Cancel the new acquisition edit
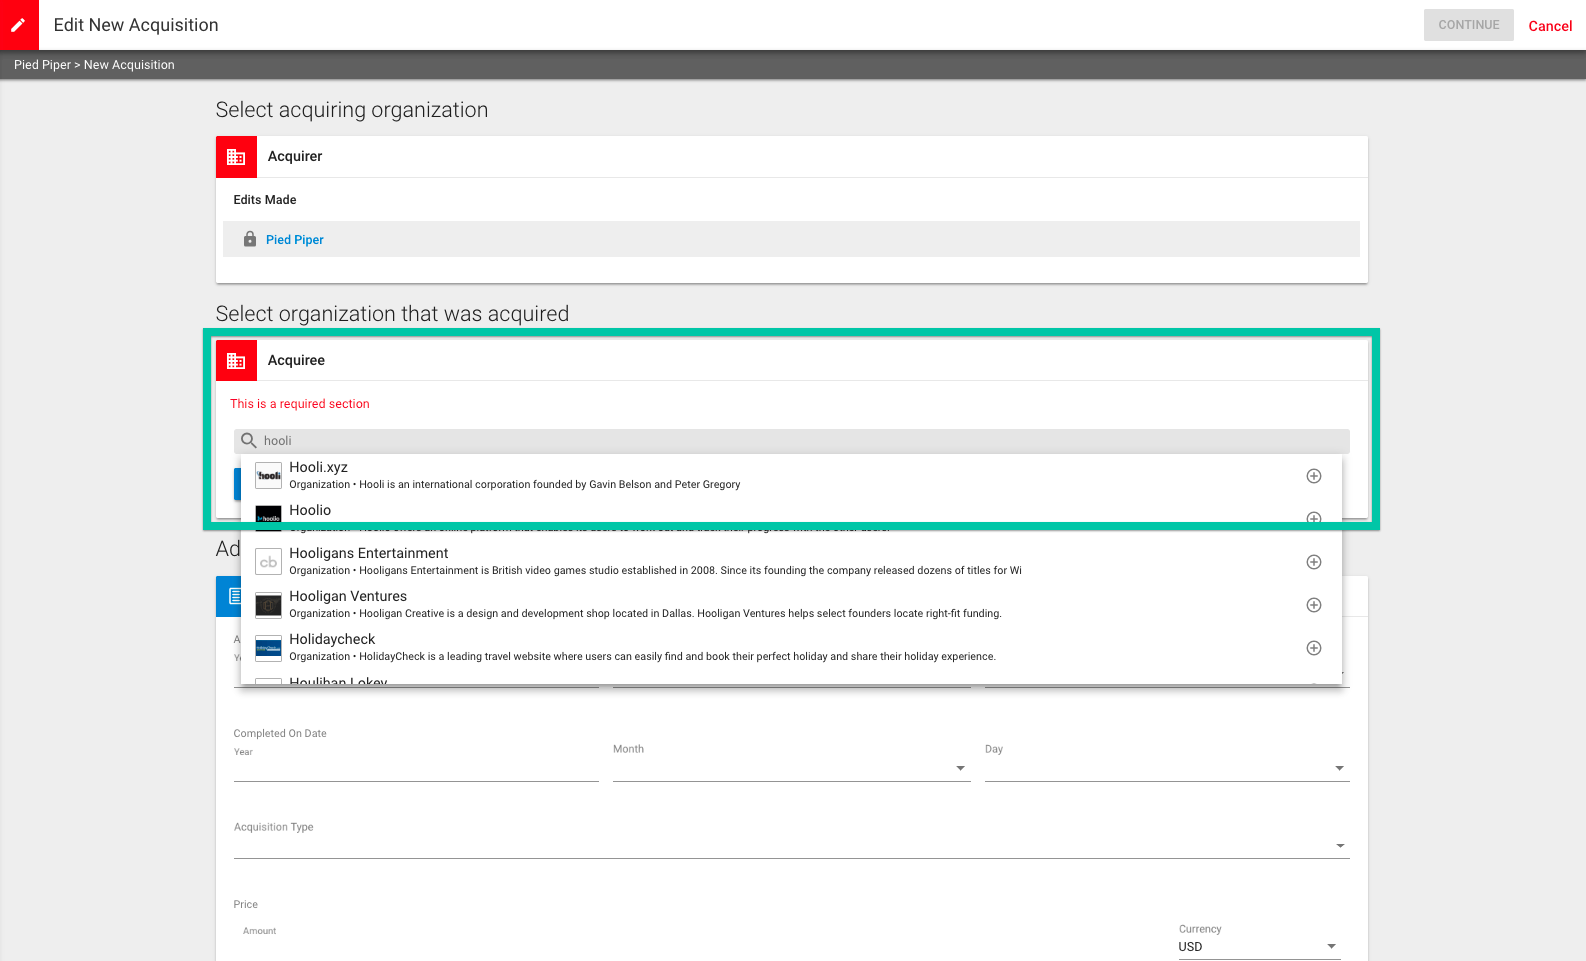This screenshot has width=1586, height=961. 1550,26
